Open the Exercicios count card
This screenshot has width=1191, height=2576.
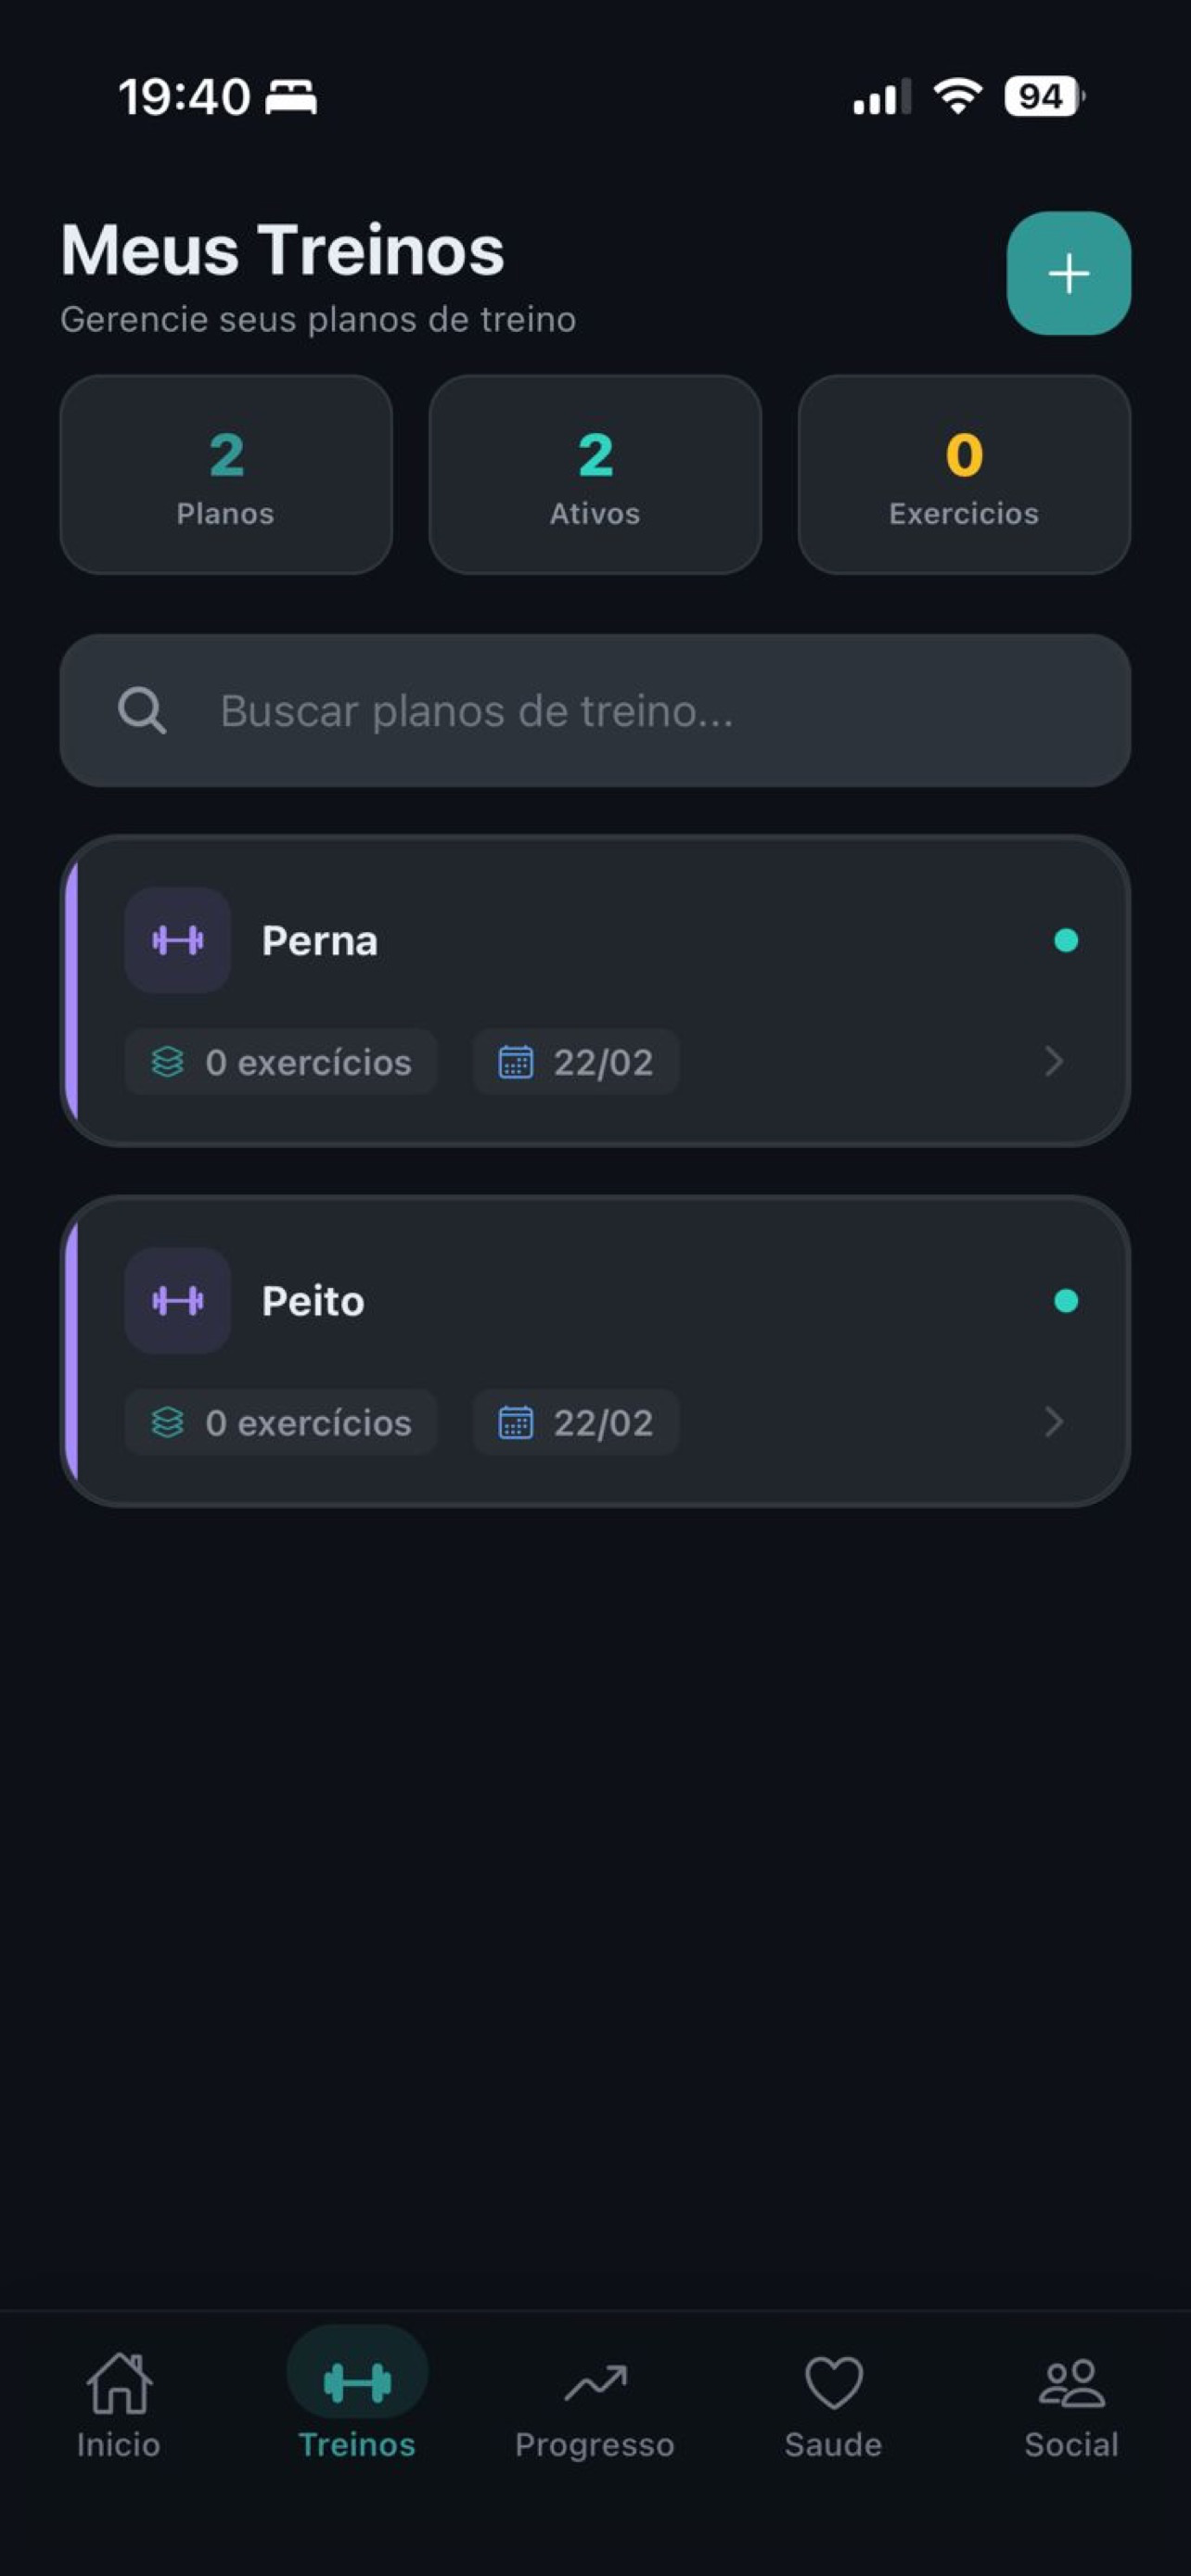click(x=964, y=474)
